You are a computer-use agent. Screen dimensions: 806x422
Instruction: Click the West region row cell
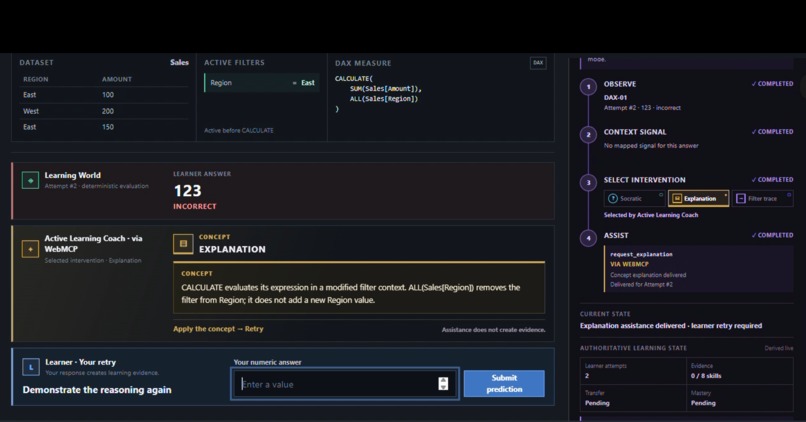[31, 111]
